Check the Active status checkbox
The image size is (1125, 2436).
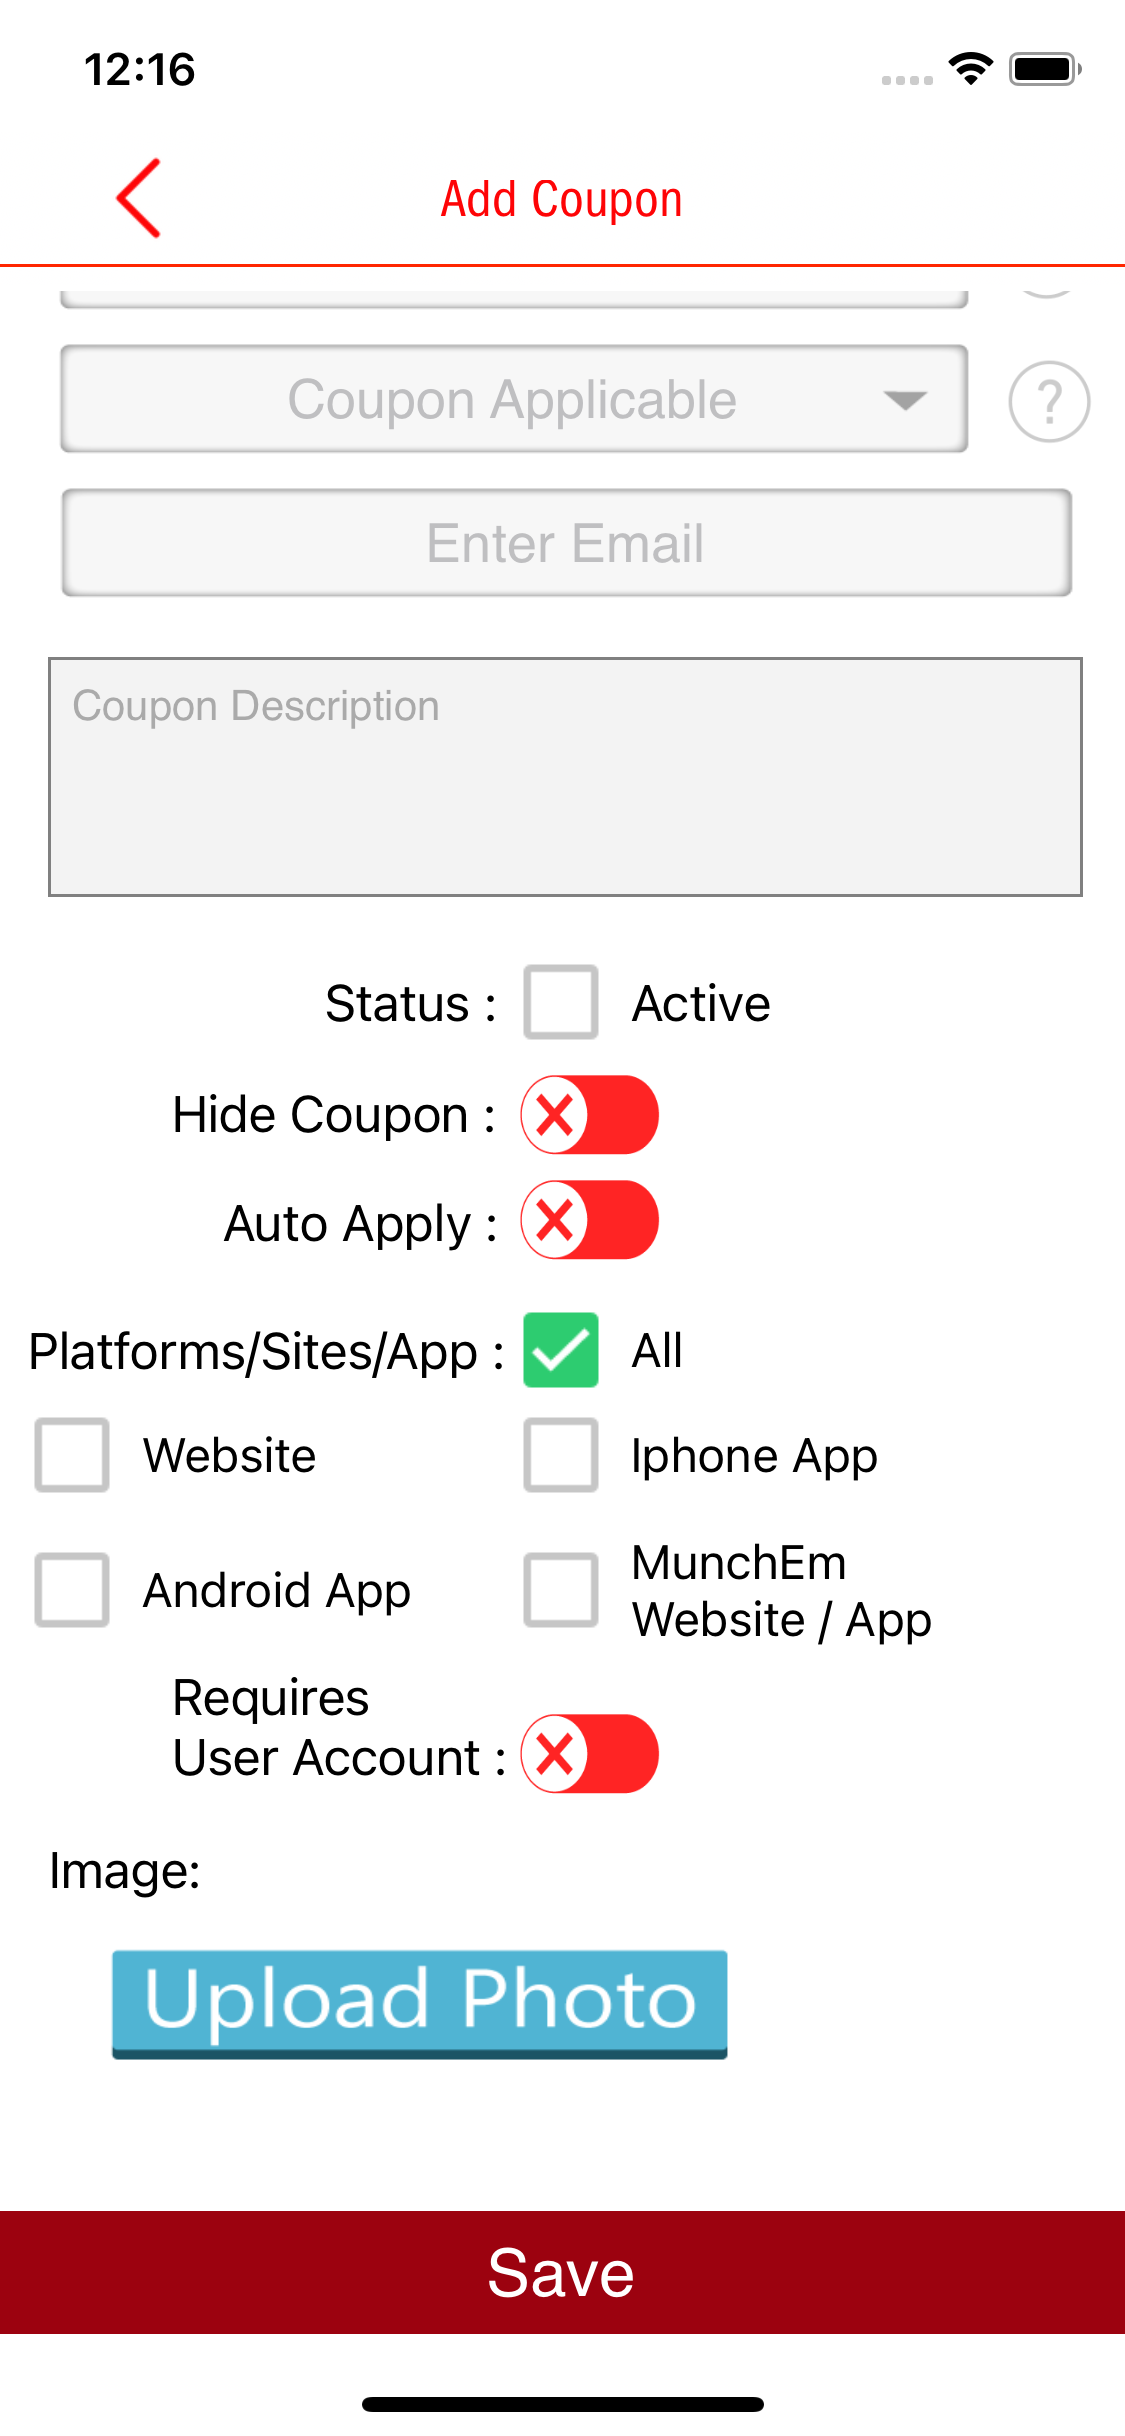pos(561,1002)
